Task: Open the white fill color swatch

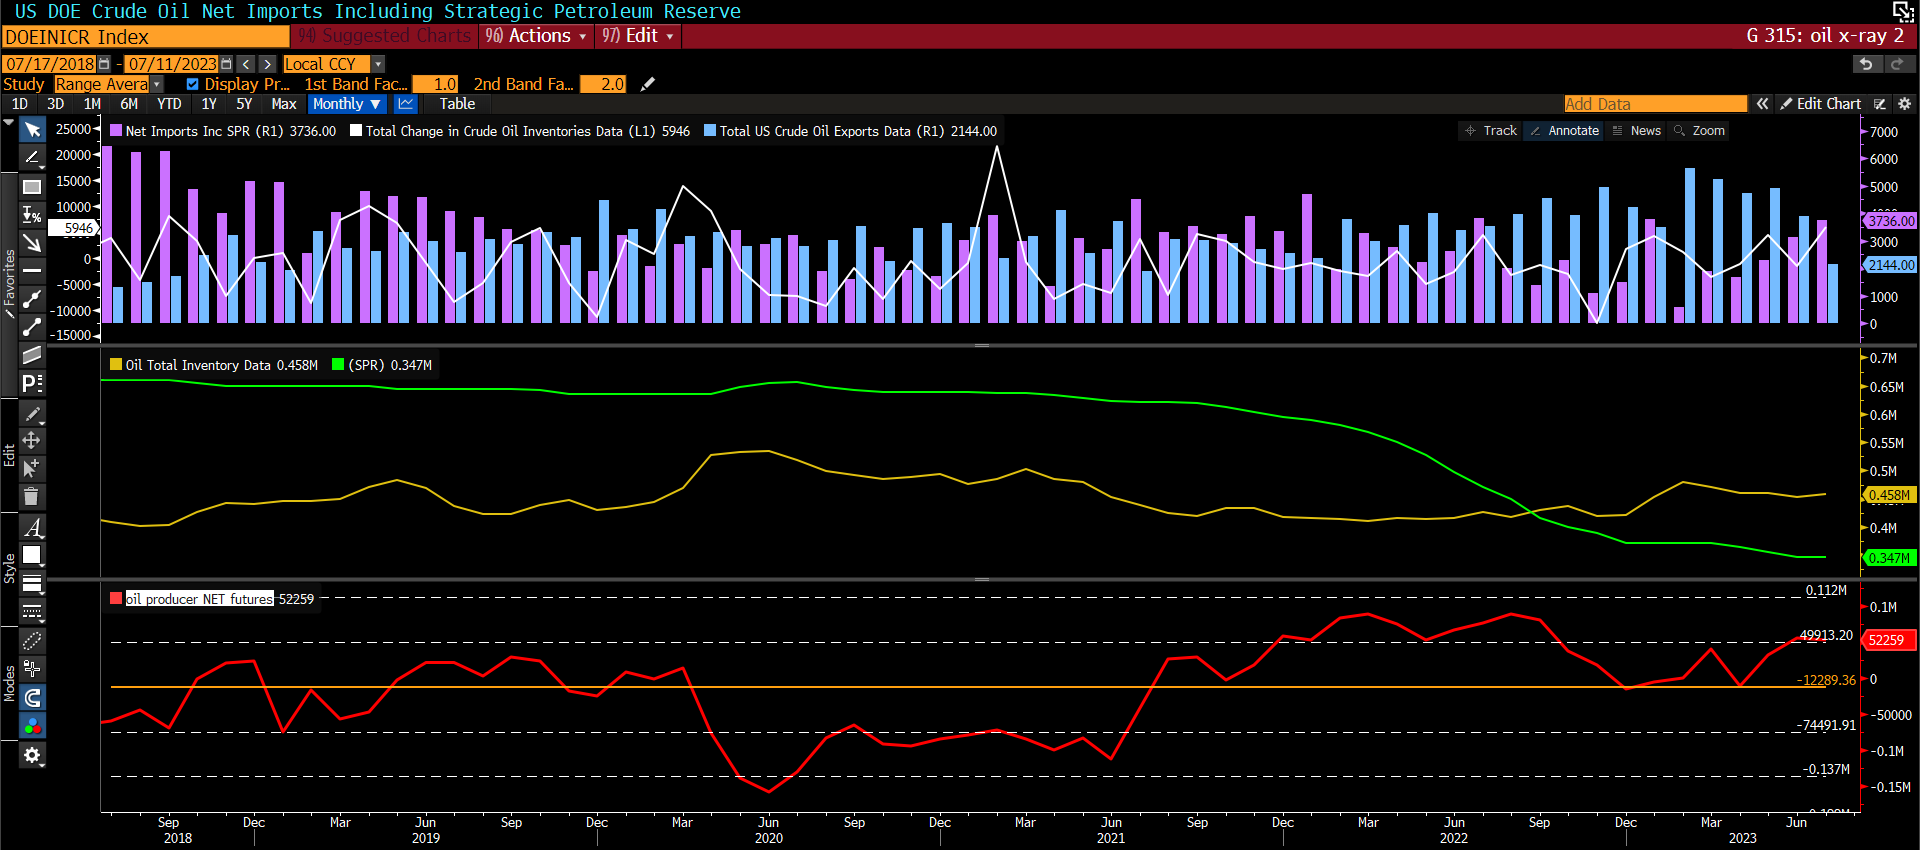Action: pyautogui.click(x=32, y=555)
